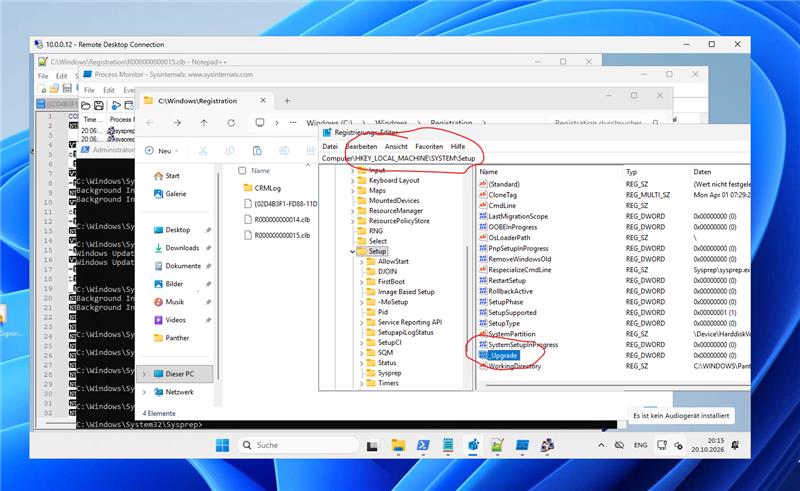Select the CloneTag registry value

pyautogui.click(x=503, y=195)
